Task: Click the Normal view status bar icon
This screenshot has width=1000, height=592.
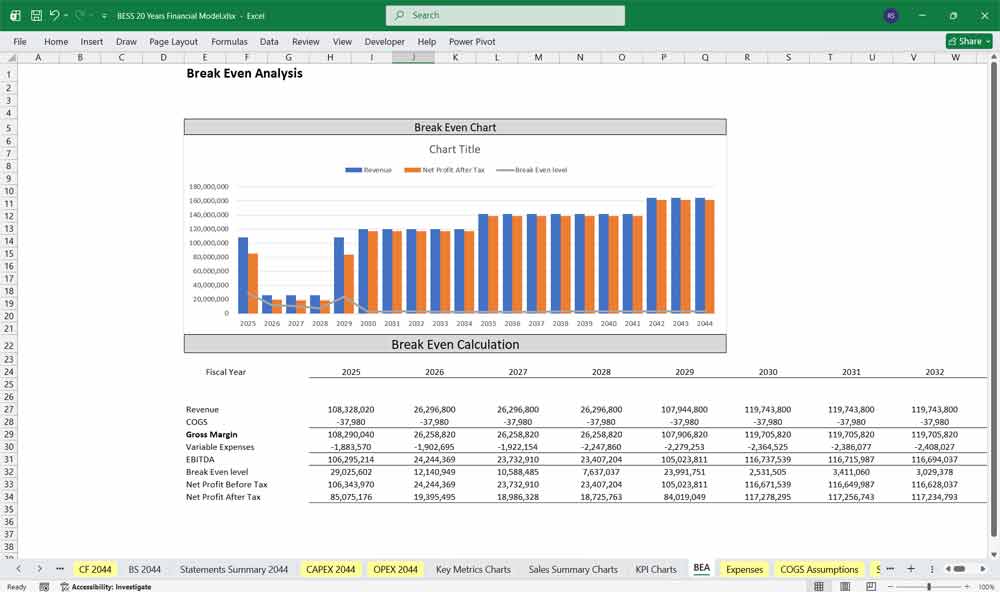Action: (818, 587)
